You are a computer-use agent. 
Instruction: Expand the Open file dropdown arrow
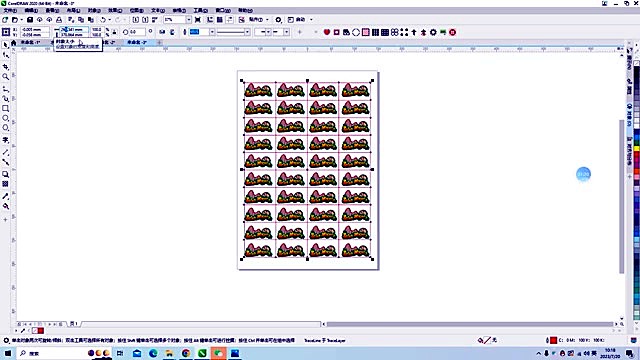click(x=21, y=20)
